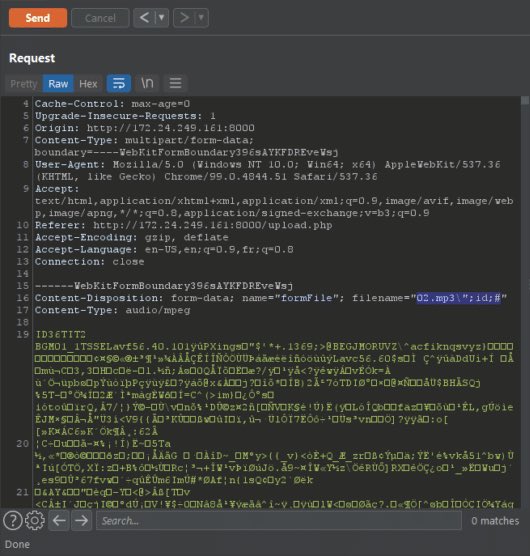Click the Accept-Encoding header line

[x=132, y=237]
